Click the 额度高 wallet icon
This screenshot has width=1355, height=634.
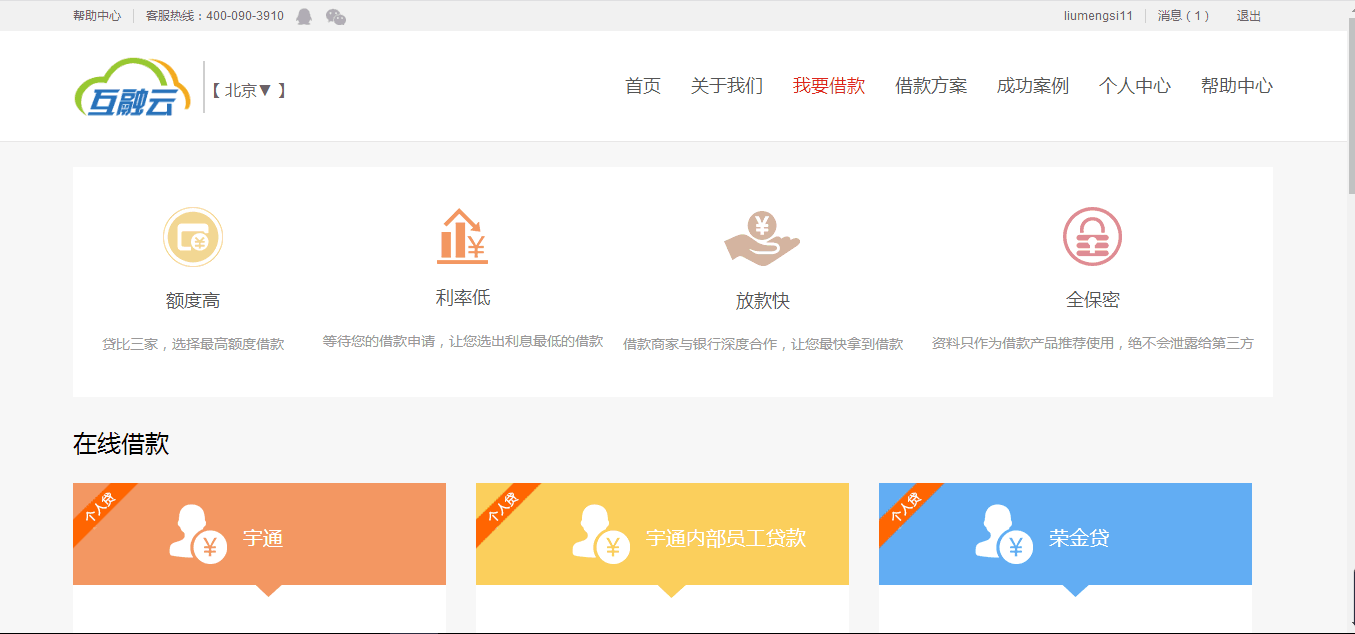pyautogui.click(x=192, y=238)
